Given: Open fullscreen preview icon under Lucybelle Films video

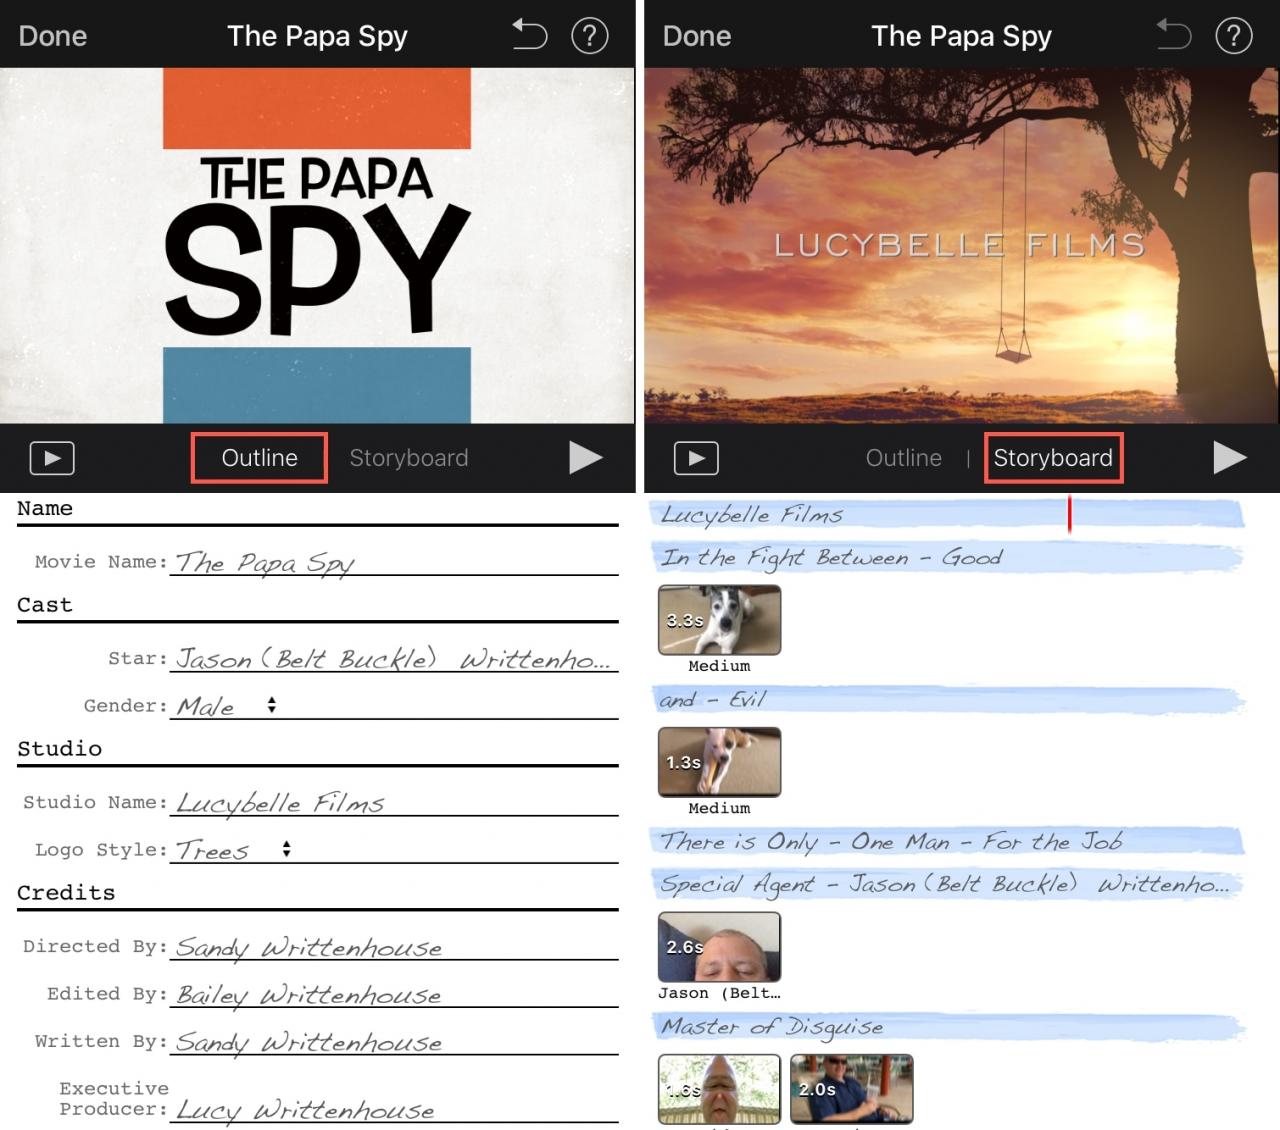Looking at the screenshot, I should 696,458.
